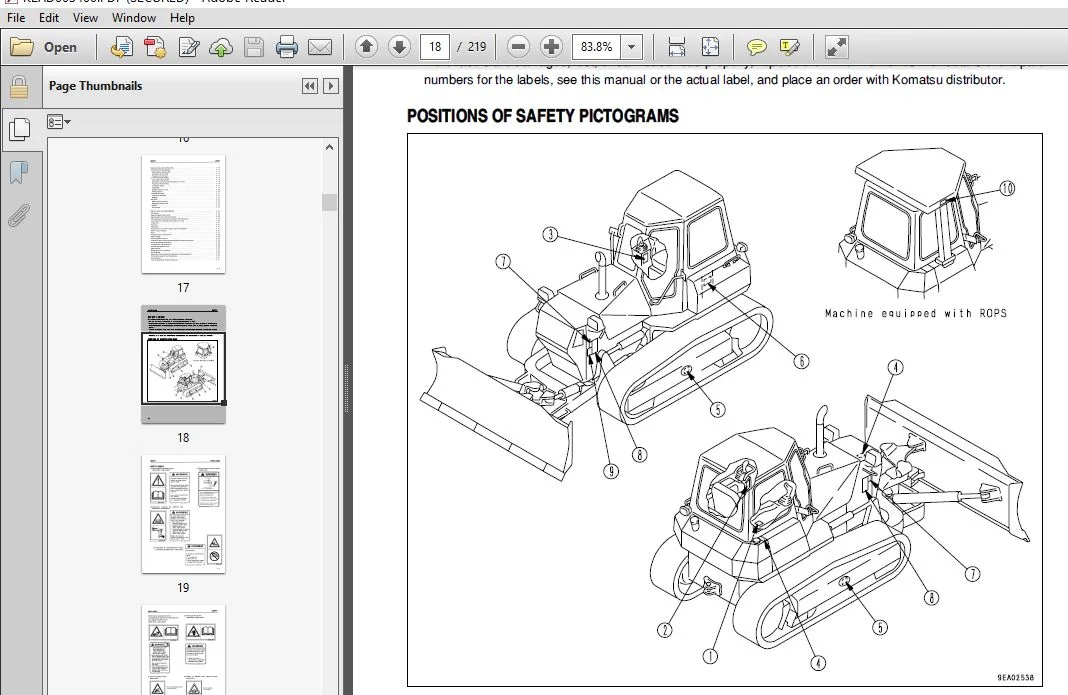This screenshot has width=1068, height=695.
Task: Go to next page arrow
Action: [x=399, y=46]
